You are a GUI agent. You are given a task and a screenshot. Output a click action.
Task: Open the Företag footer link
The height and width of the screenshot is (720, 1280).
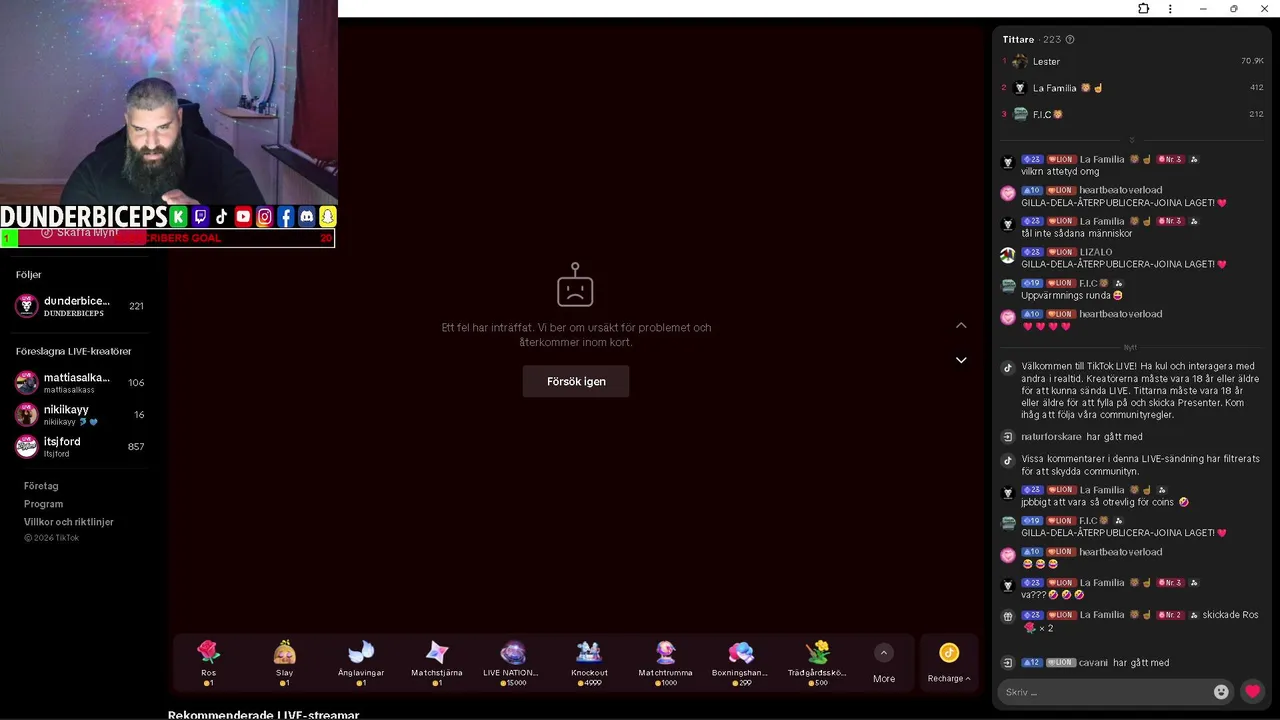point(41,486)
